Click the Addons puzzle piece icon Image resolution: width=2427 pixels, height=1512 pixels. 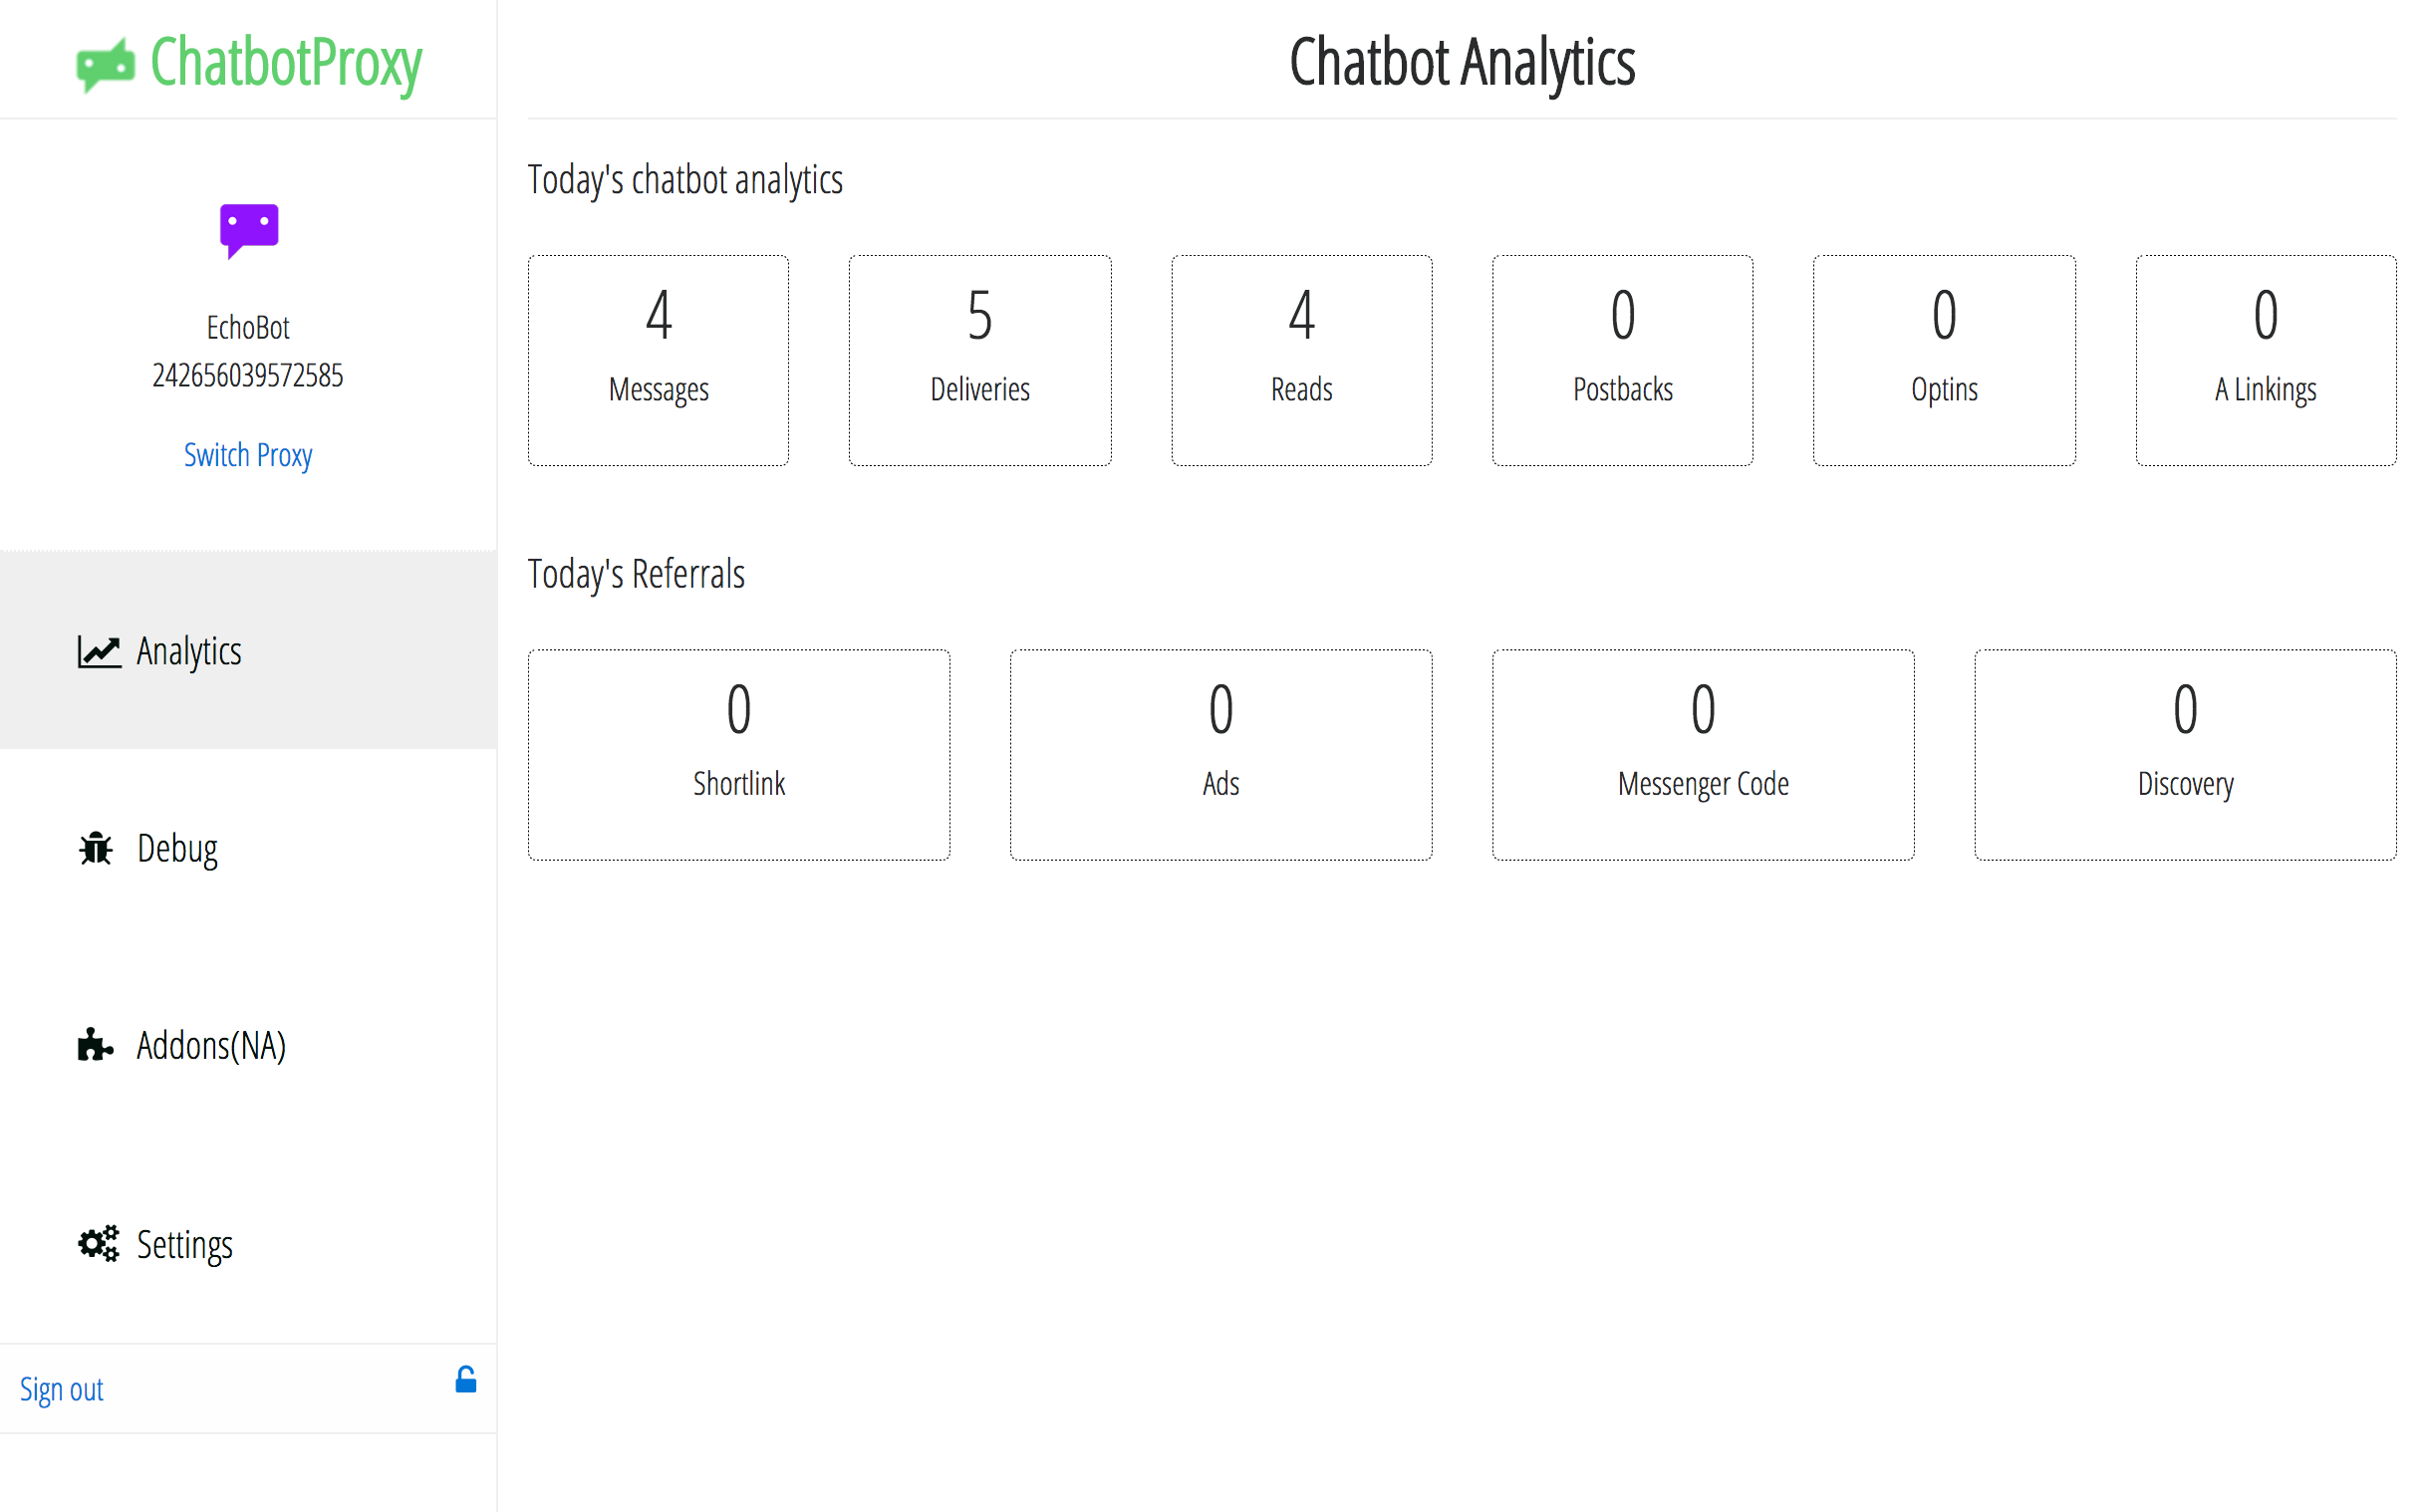95,1045
